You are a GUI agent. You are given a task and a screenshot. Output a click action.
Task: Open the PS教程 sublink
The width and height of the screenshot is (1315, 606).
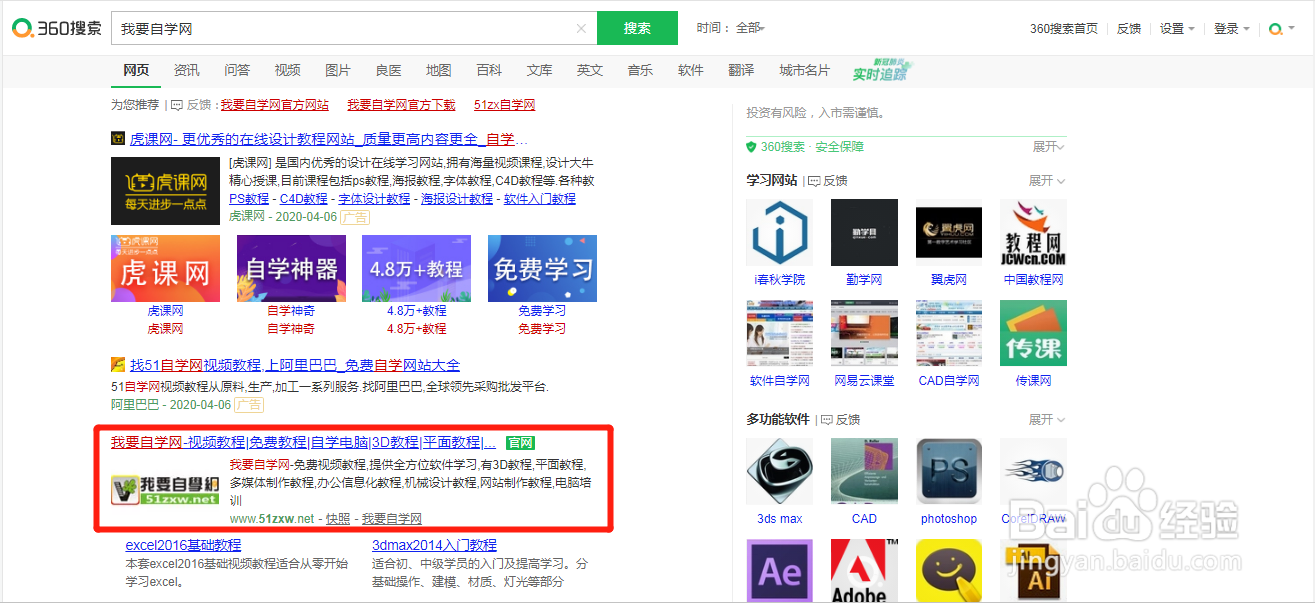tap(249, 199)
